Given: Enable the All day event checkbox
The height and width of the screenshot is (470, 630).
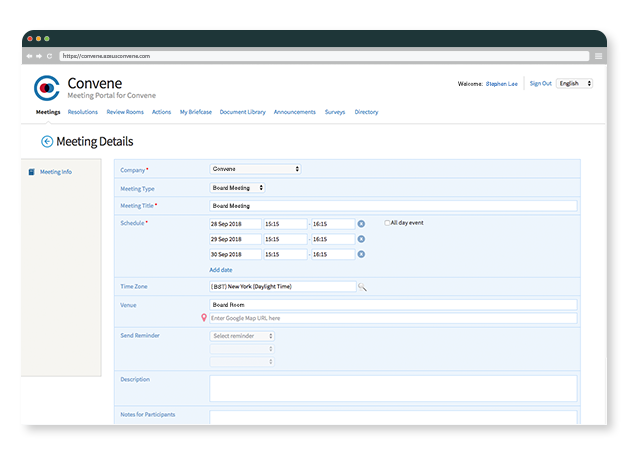Looking at the screenshot, I should [387, 223].
